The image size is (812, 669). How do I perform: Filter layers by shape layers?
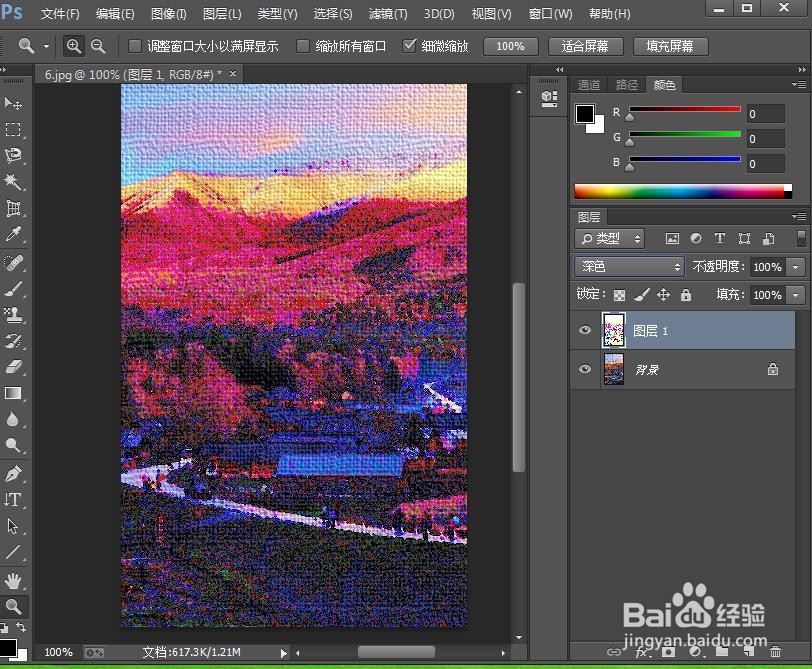(x=744, y=238)
